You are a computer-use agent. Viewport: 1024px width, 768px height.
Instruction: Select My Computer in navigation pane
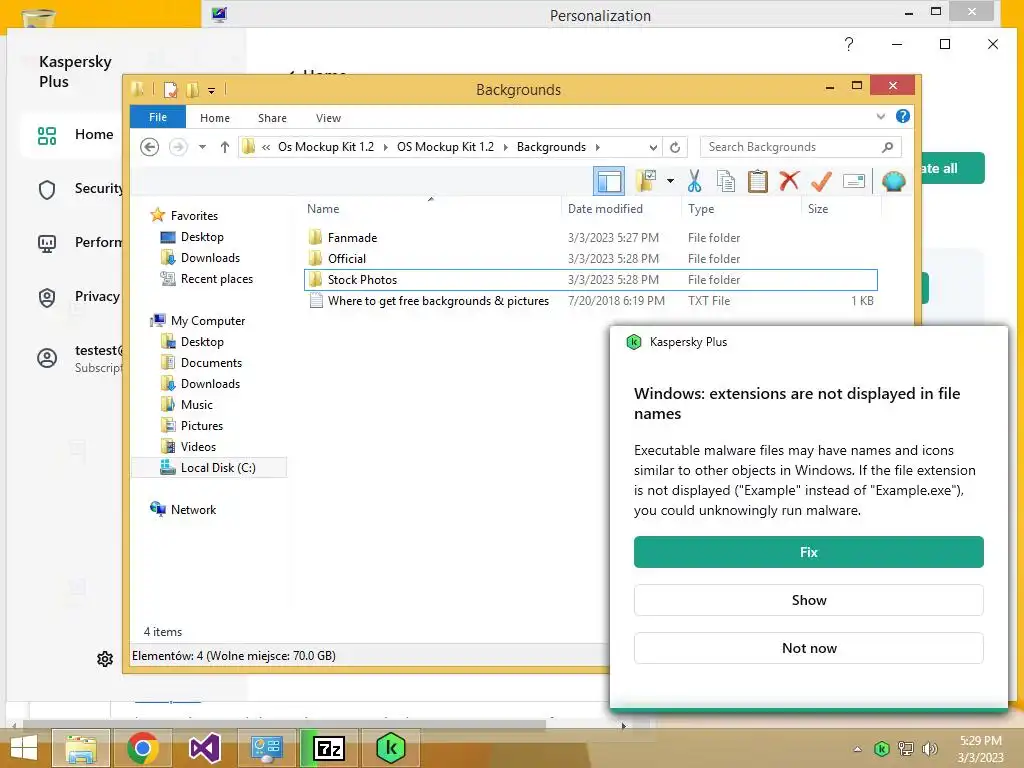(208, 321)
